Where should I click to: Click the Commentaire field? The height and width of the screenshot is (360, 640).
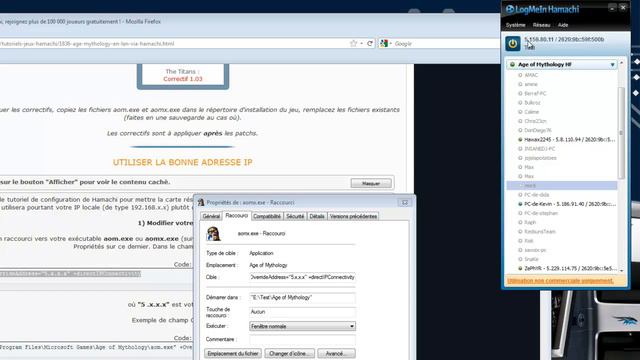pyautogui.click(x=302, y=340)
